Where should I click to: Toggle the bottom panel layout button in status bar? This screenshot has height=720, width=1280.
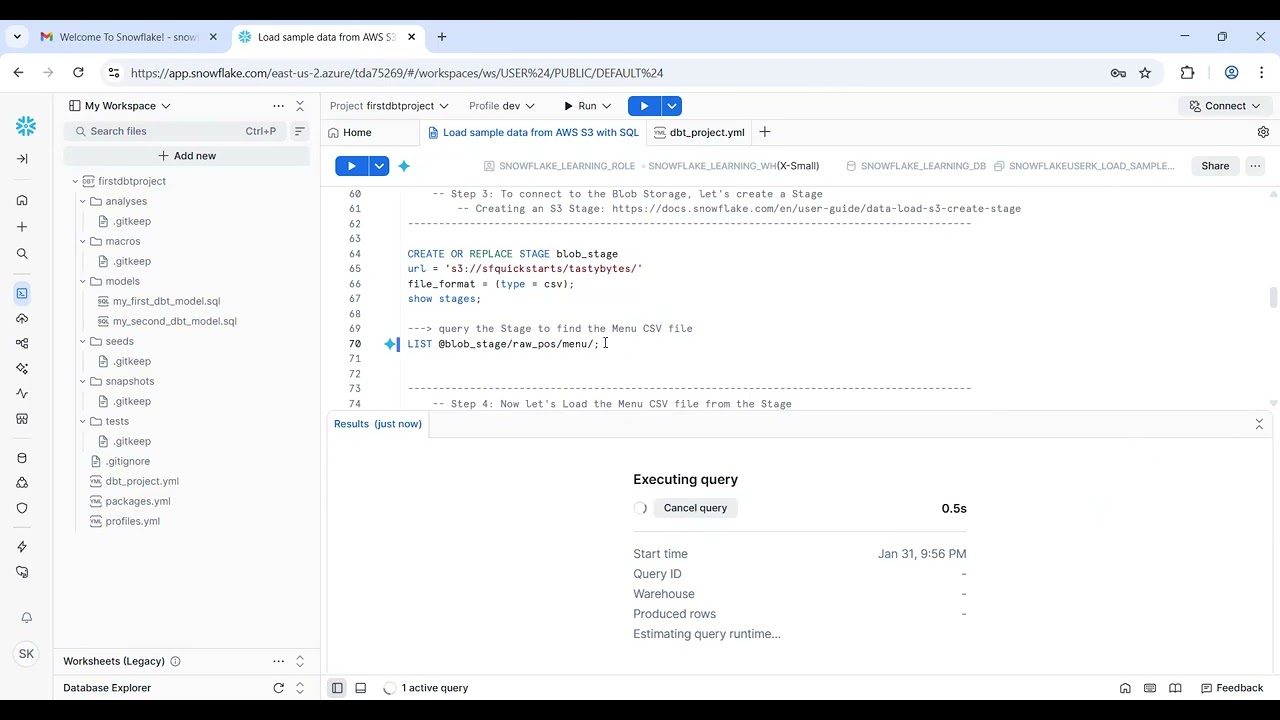click(x=361, y=688)
